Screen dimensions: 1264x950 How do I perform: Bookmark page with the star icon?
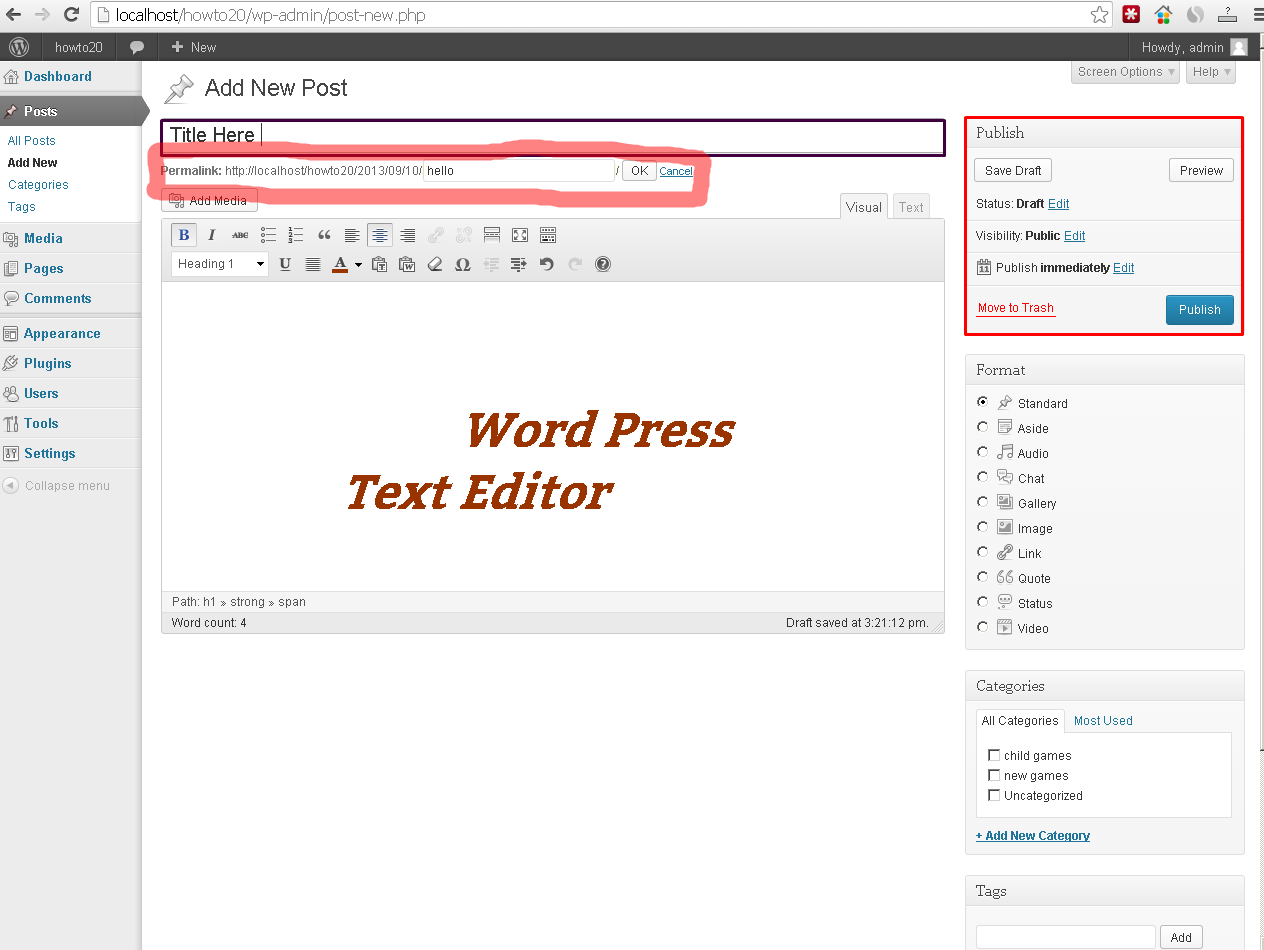[x=1099, y=14]
